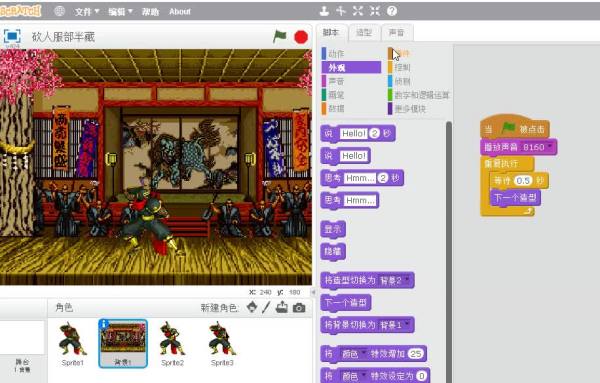The image size is (600, 383).
Task: Click the Block help question icon
Action: coord(392,11)
